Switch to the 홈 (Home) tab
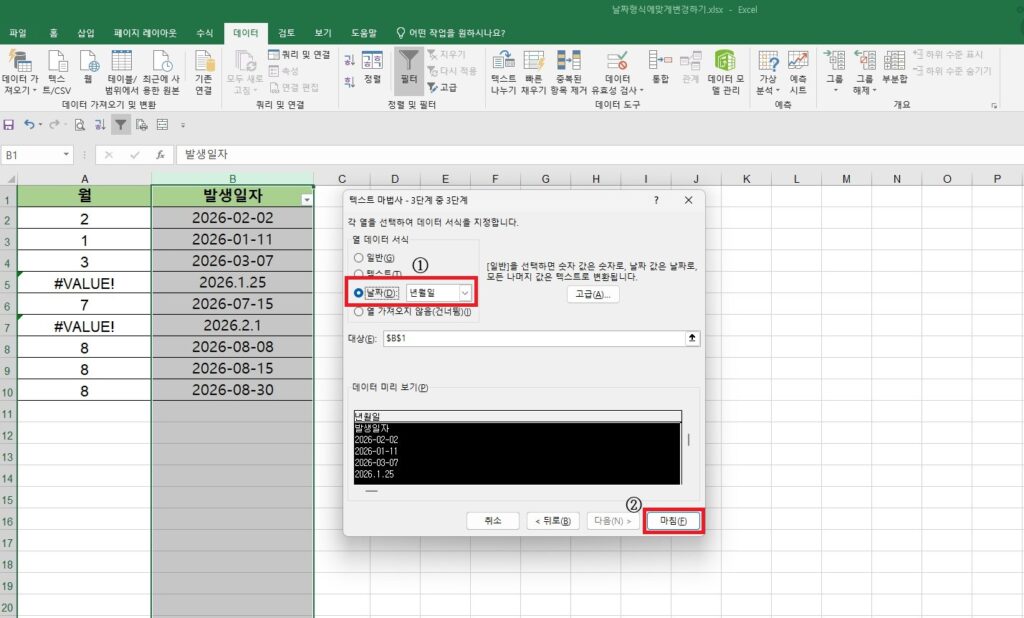Image resolution: width=1024 pixels, height=618 pixels. tap(54, 33)
